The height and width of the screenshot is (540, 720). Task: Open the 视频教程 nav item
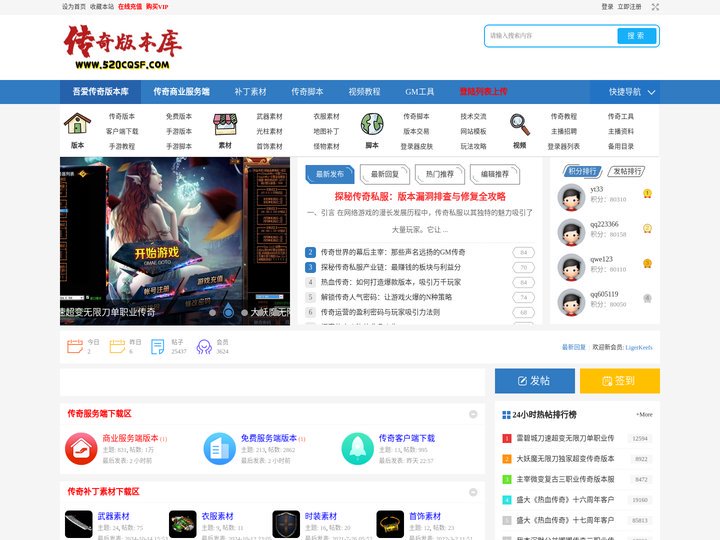[x=364, y=92]
